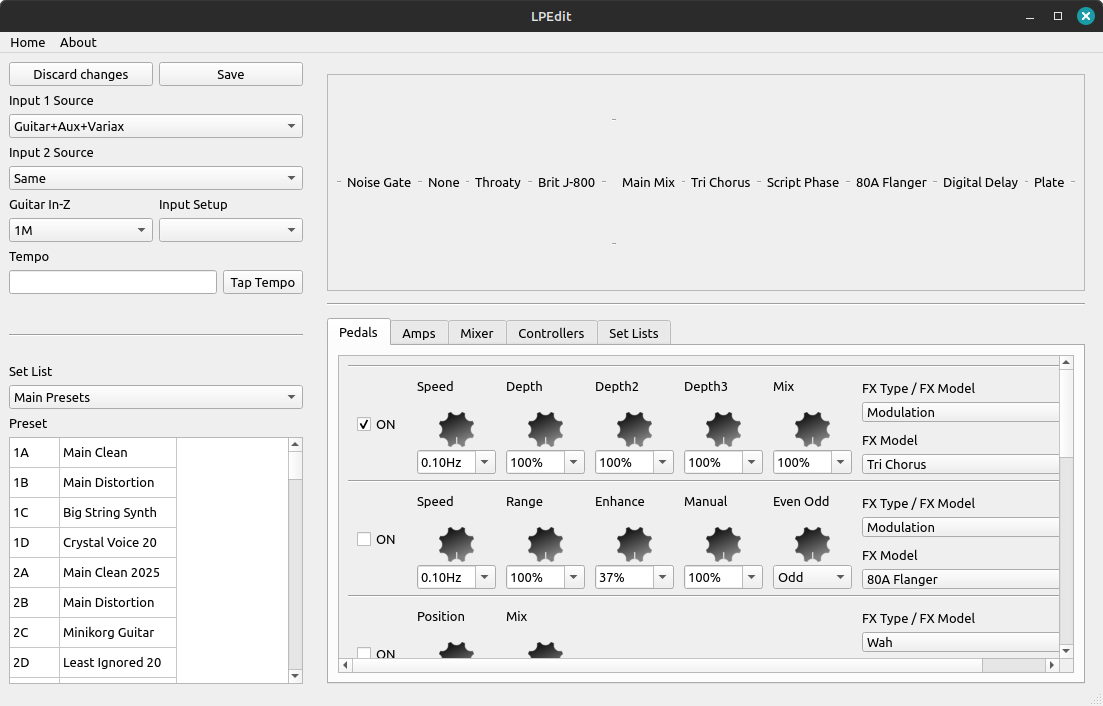Open the Set List Main Presets dropdown

155,397
